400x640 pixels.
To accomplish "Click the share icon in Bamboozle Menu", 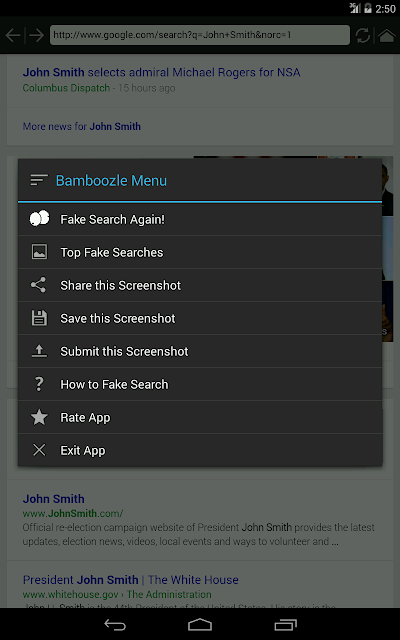I will click(x=39, y=285).
